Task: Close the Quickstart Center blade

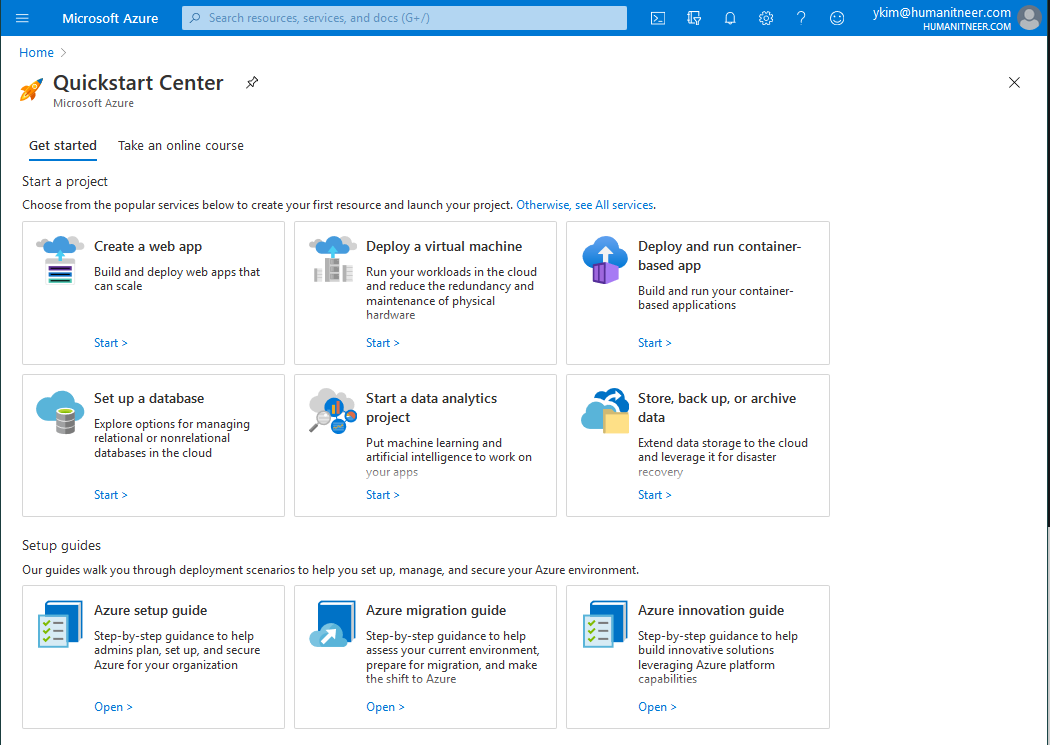Action: (1015, 82)
